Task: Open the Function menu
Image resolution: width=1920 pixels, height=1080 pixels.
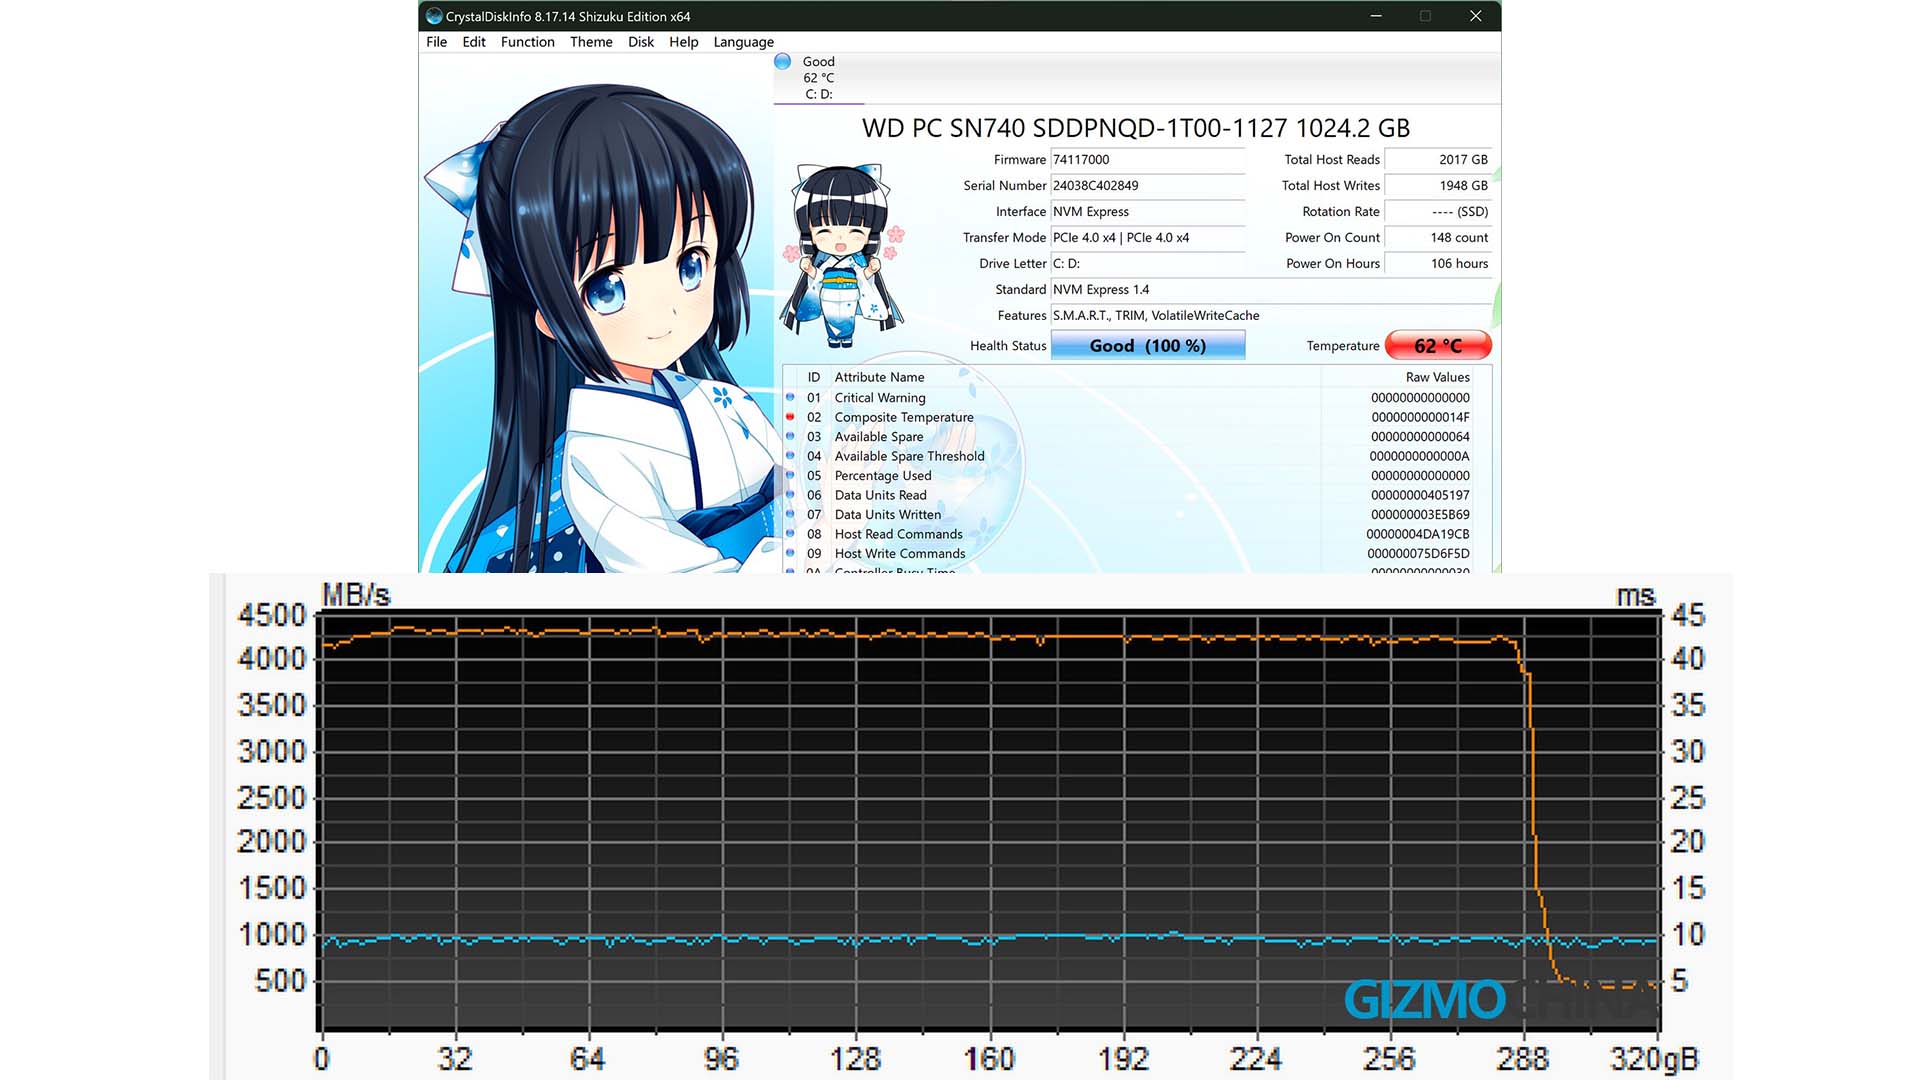Action: [x=527, y=42]
